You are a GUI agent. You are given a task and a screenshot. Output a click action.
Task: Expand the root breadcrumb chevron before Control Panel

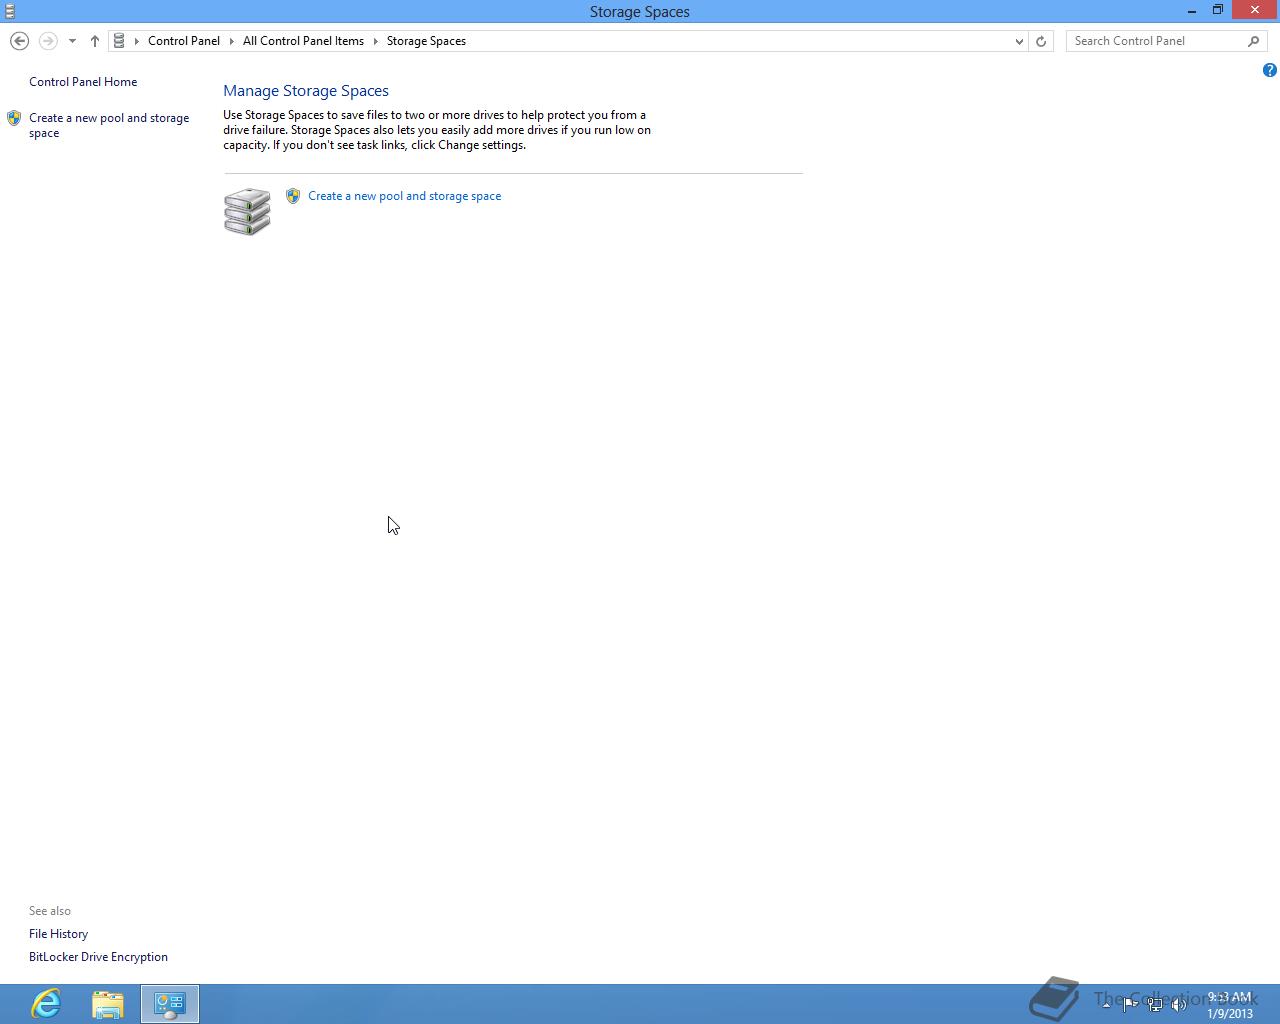[x=137, y=41]
